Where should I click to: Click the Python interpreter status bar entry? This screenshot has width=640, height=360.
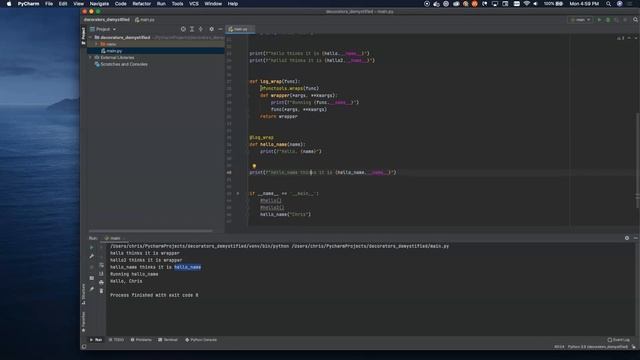coord(598,347)
